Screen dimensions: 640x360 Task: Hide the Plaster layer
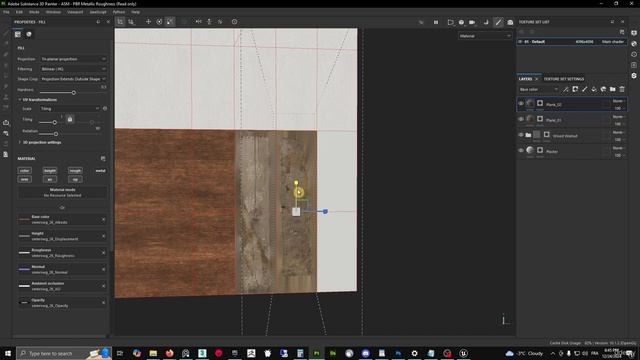(521, 150)
